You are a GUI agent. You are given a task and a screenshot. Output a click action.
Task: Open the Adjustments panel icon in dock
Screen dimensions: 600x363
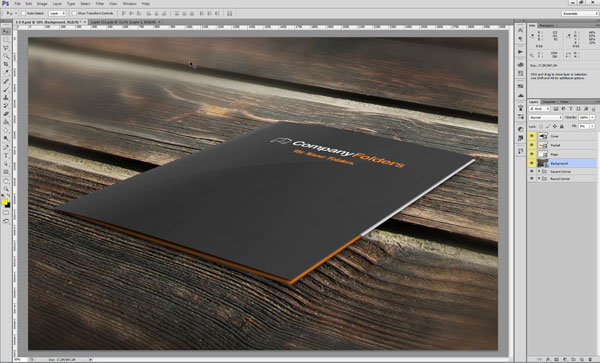[x=520, y=129]
